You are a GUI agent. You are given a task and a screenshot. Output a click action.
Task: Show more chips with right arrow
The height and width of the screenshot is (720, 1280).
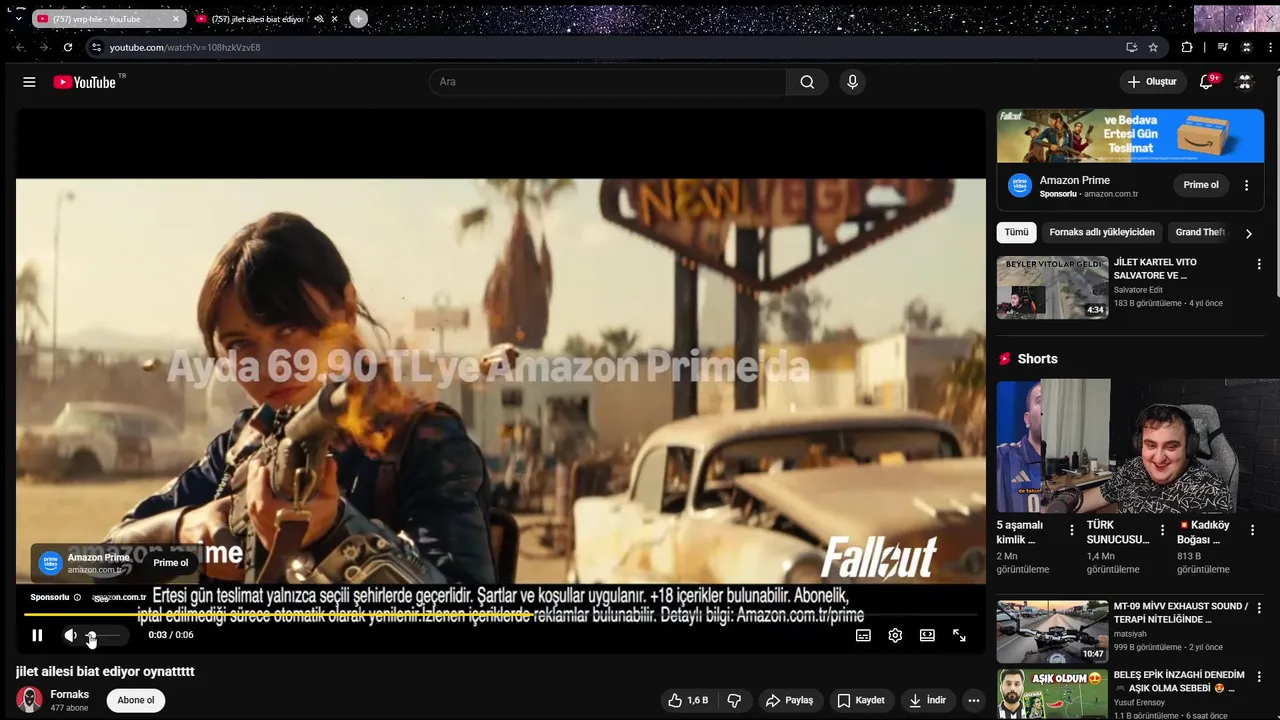coord(1248,233)
